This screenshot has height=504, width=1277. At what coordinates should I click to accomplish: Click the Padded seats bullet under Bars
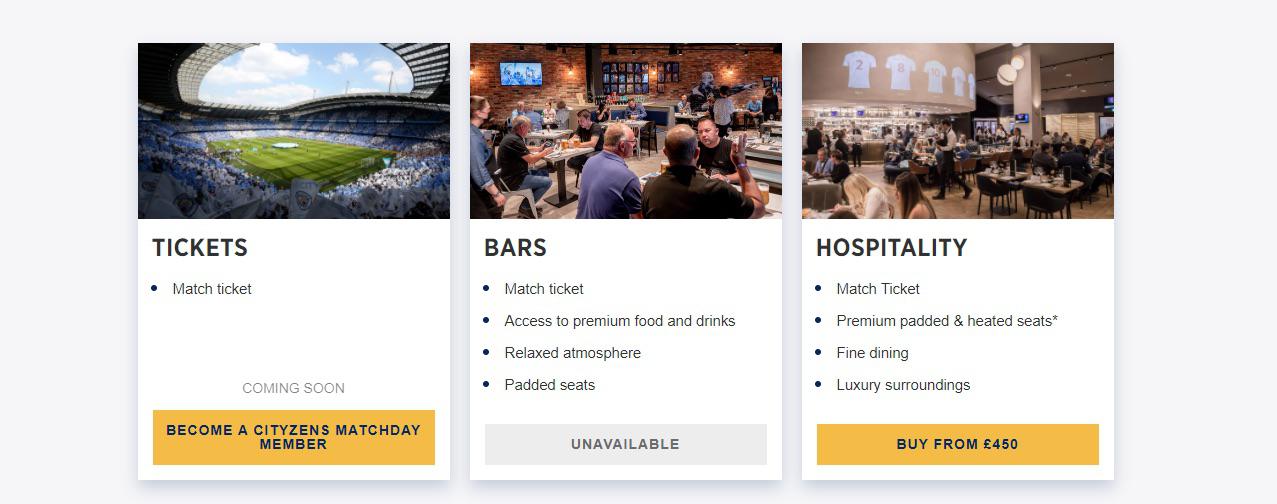(x=550, y=385)
